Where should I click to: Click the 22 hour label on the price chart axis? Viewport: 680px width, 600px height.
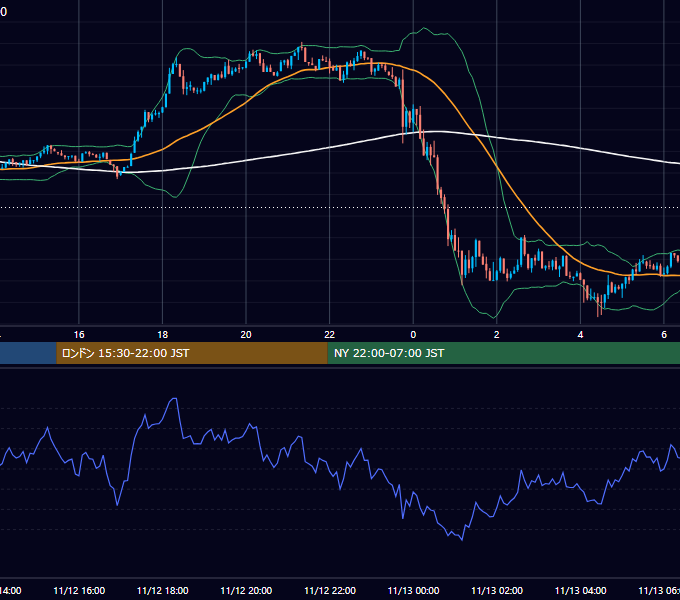click(x=330, y=335)
